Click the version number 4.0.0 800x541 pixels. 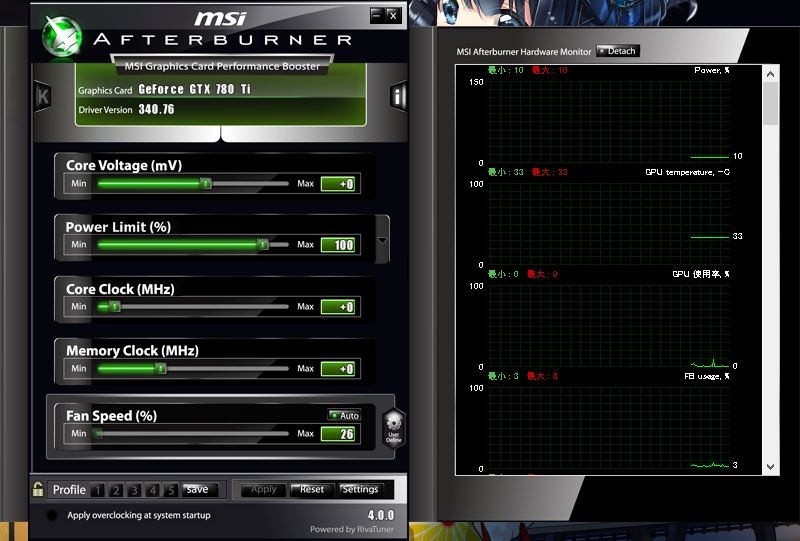click(x=381, y=515)
